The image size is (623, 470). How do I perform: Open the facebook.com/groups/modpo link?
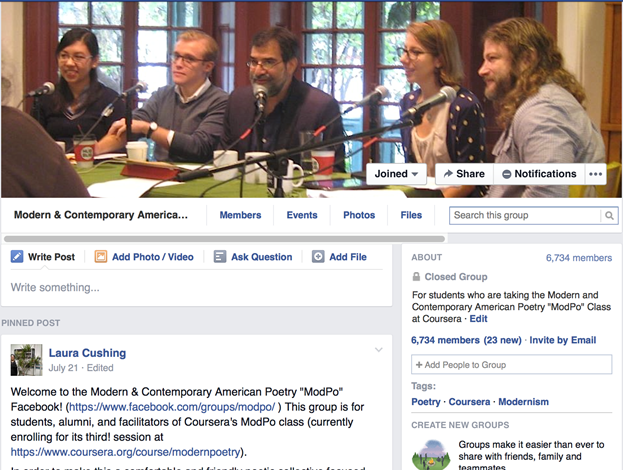(172, 407)
